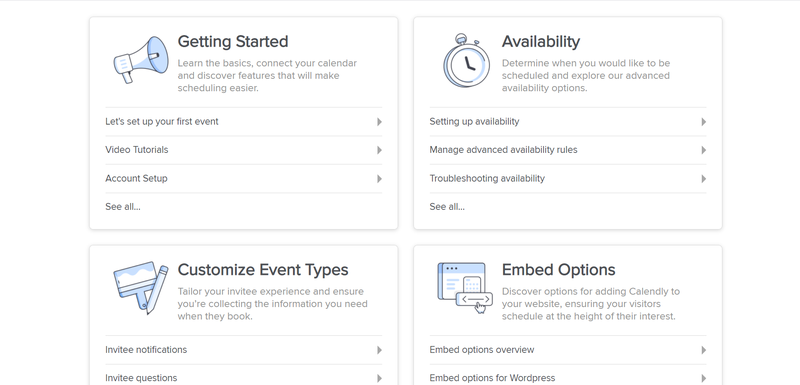Click arrow beside Manage advanced availability rules
This screenshot has height=385, width=800.
(x=704, y=150)
